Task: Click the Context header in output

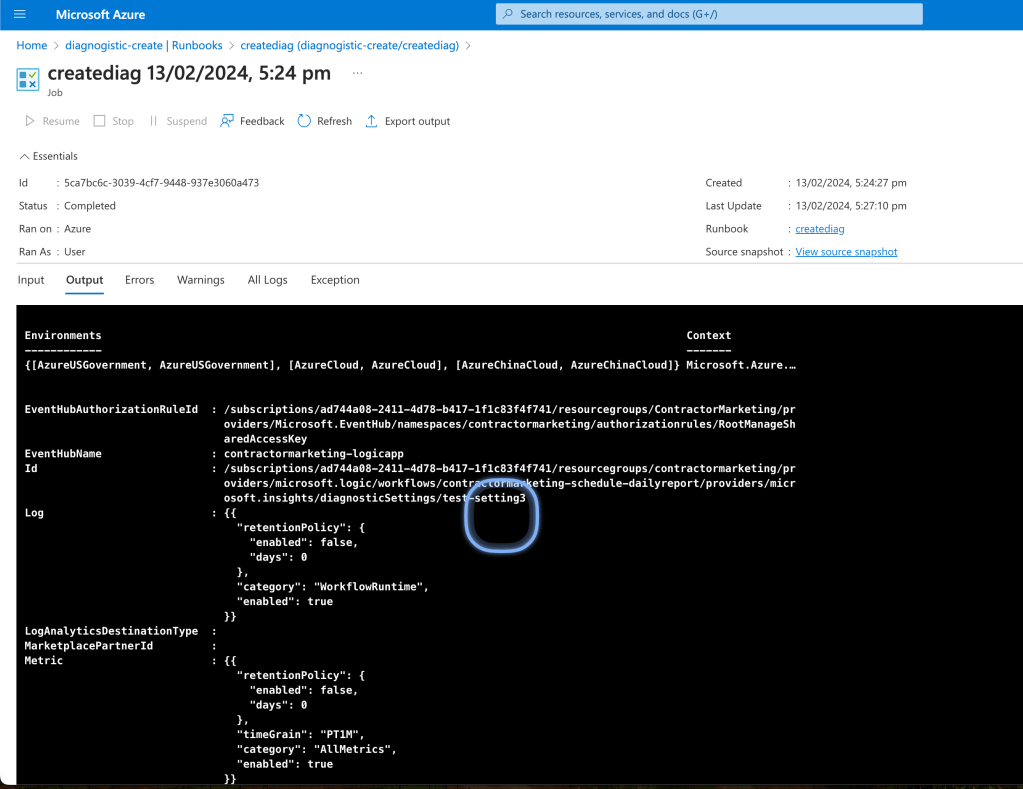Action: 709,335
